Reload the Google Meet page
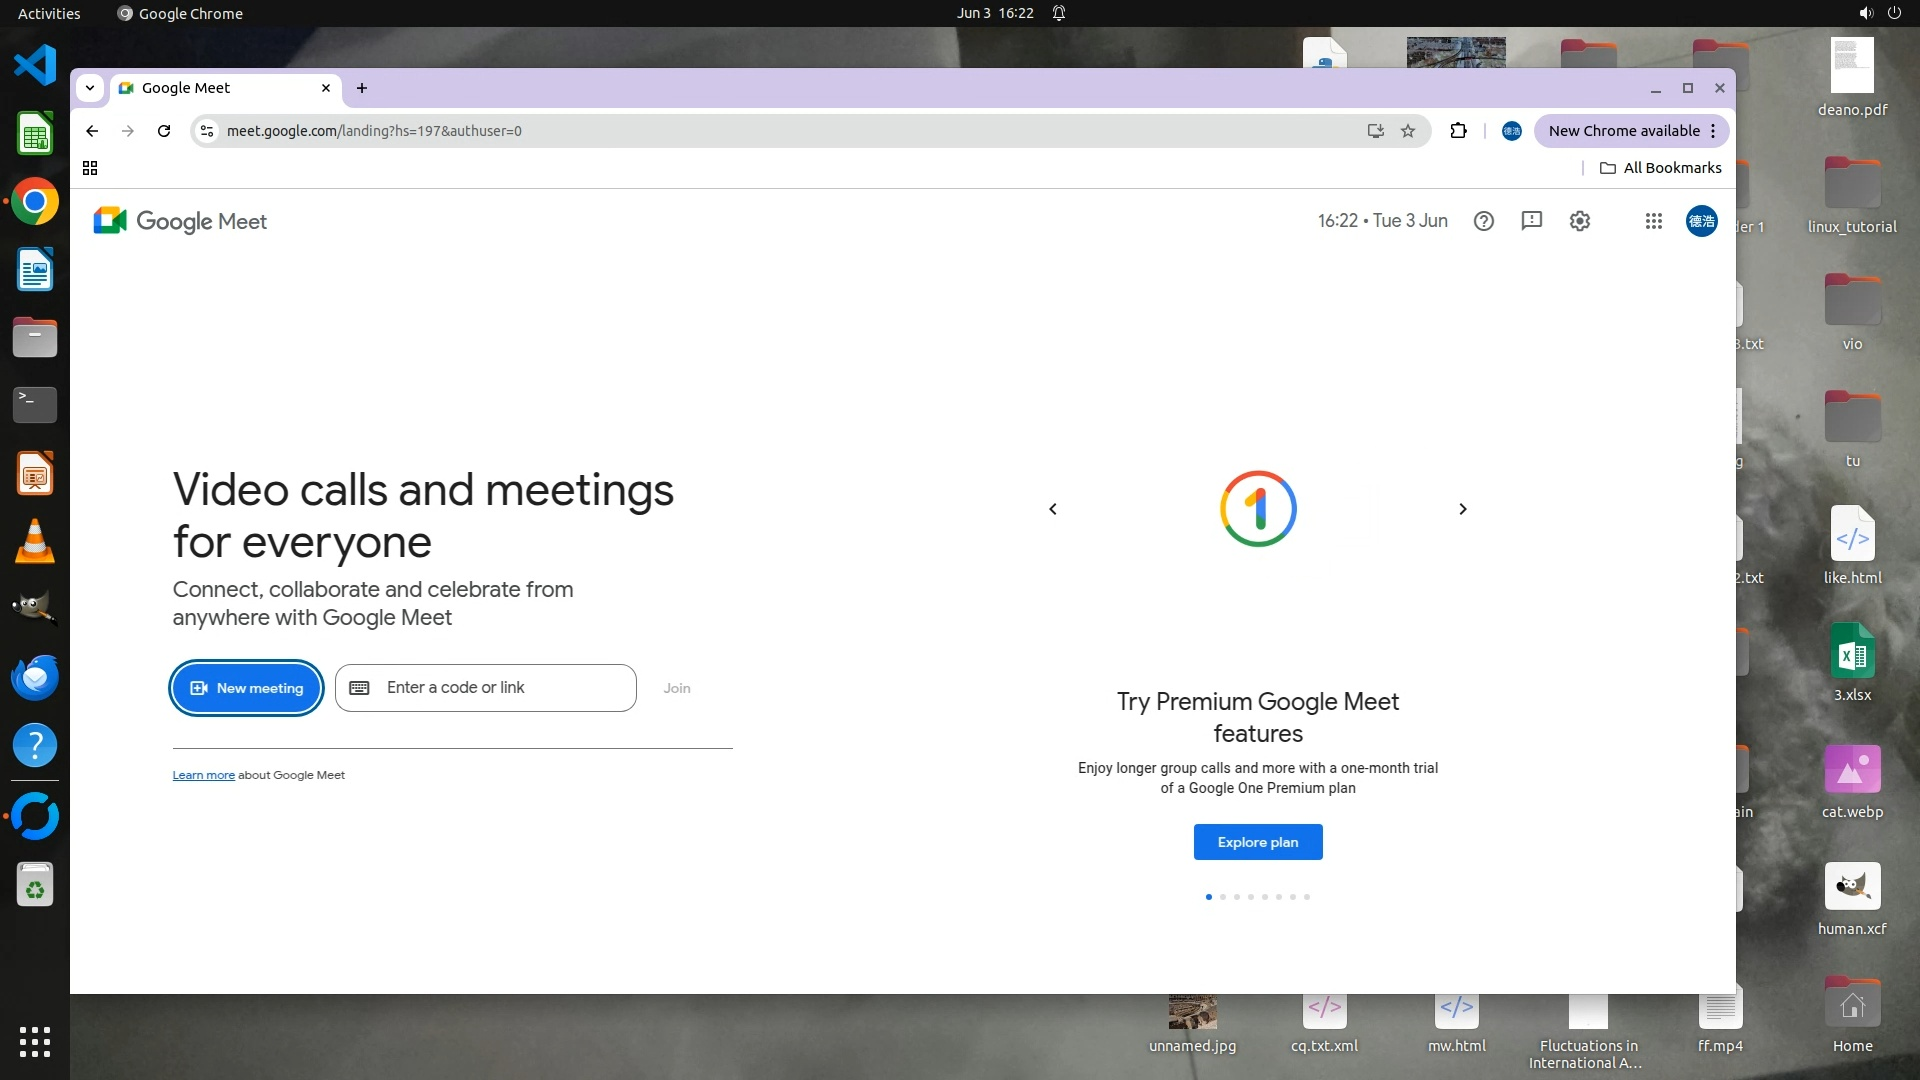This screenshot has width=1920, height=1080. pyautogui.click(x=164, y=131)
